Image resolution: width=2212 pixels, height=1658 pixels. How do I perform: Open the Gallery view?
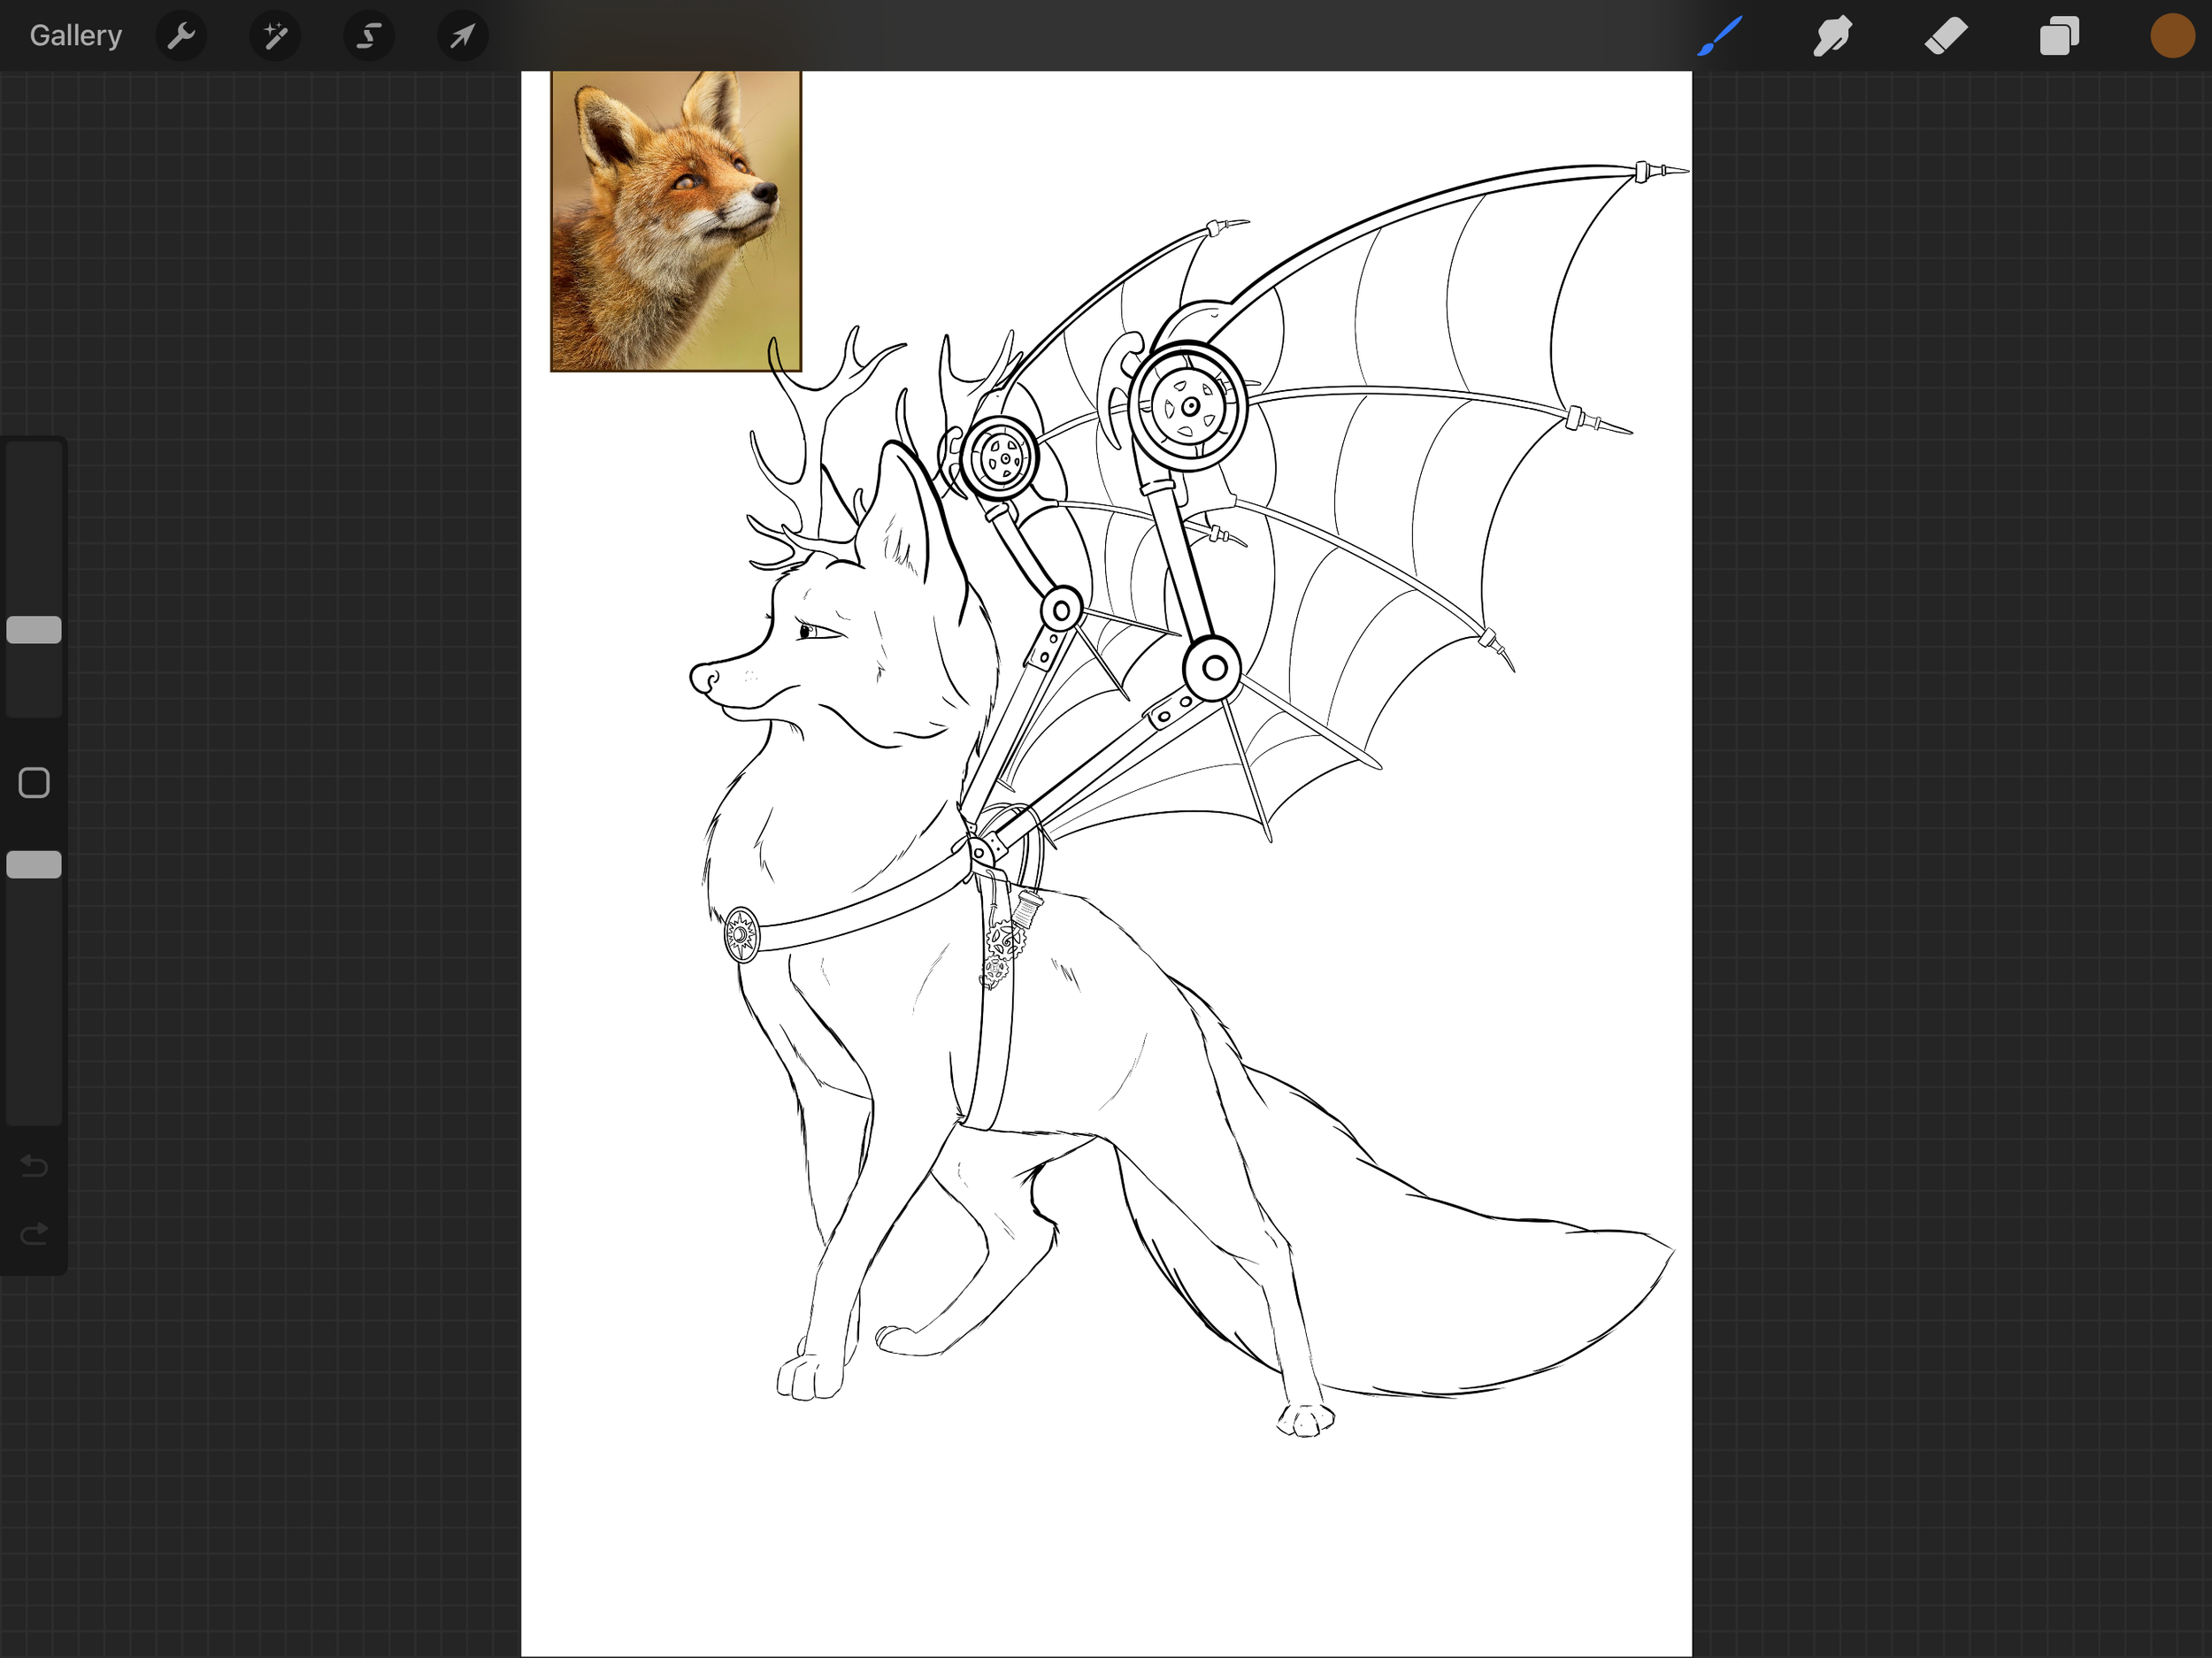tap(75, 36)
